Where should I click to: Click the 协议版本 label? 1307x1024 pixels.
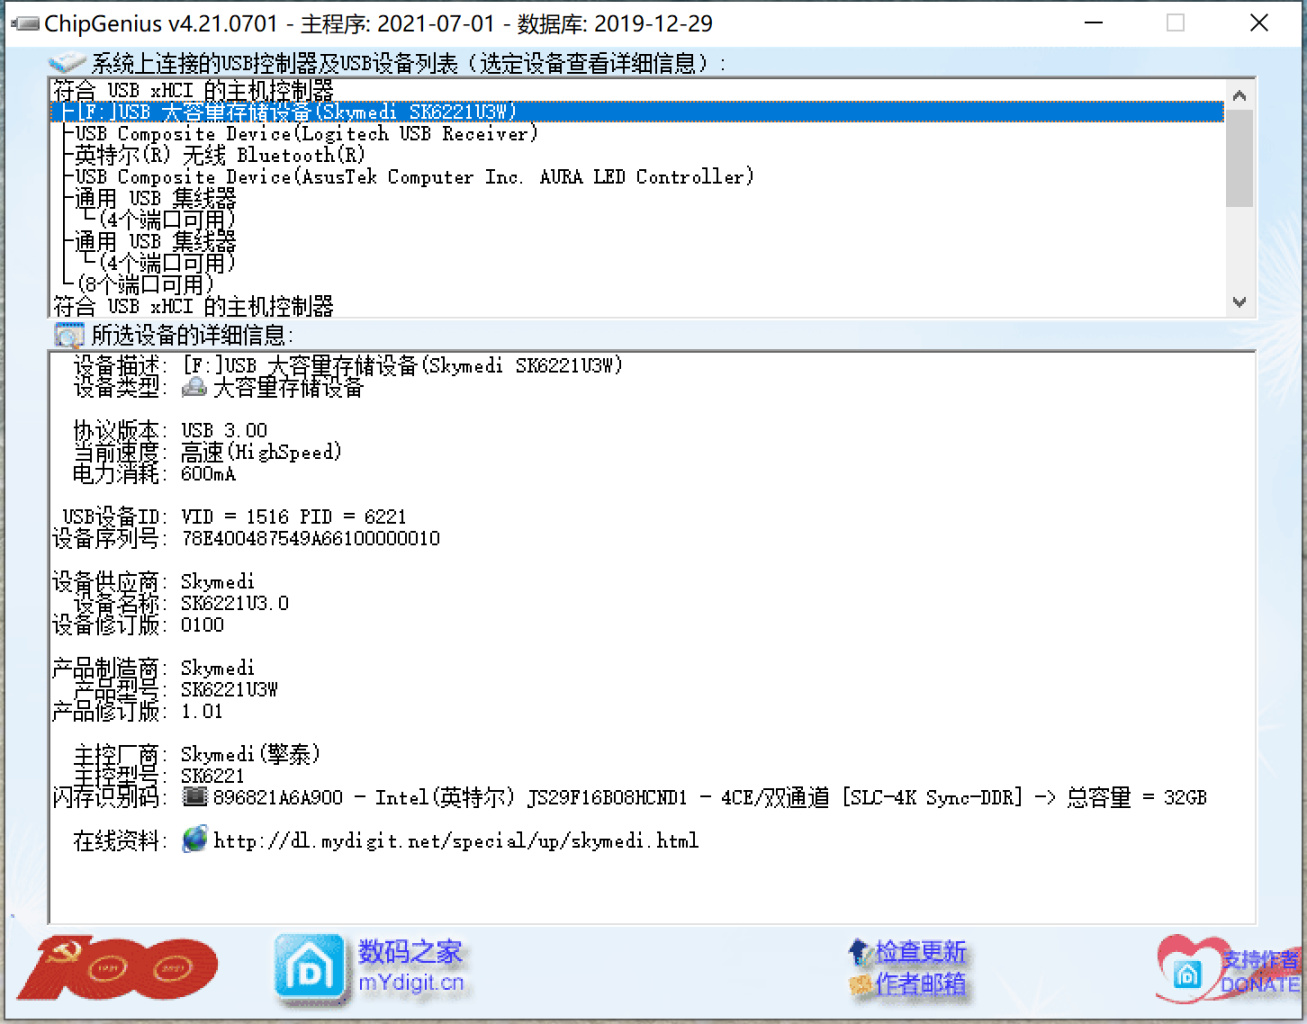point(120,431)
